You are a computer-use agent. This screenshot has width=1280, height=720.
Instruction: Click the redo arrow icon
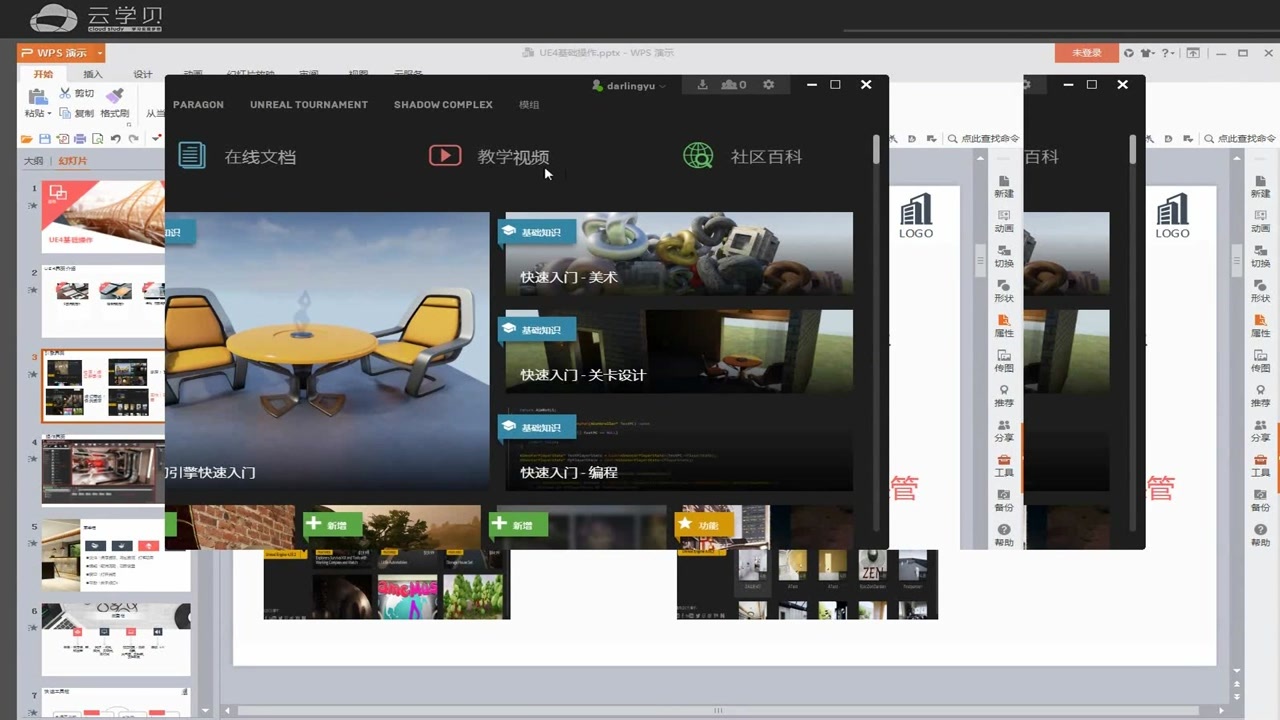(x=134, y=138)
